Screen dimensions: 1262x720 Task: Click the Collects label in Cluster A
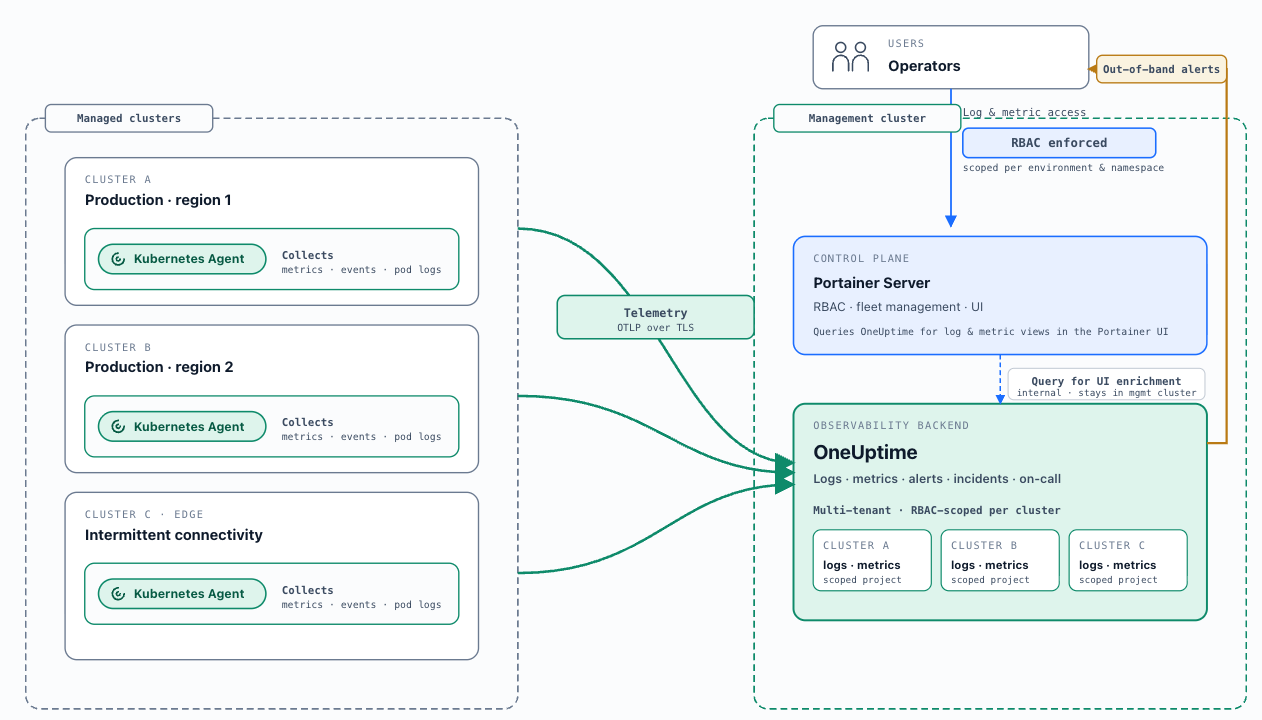(308, 255)
